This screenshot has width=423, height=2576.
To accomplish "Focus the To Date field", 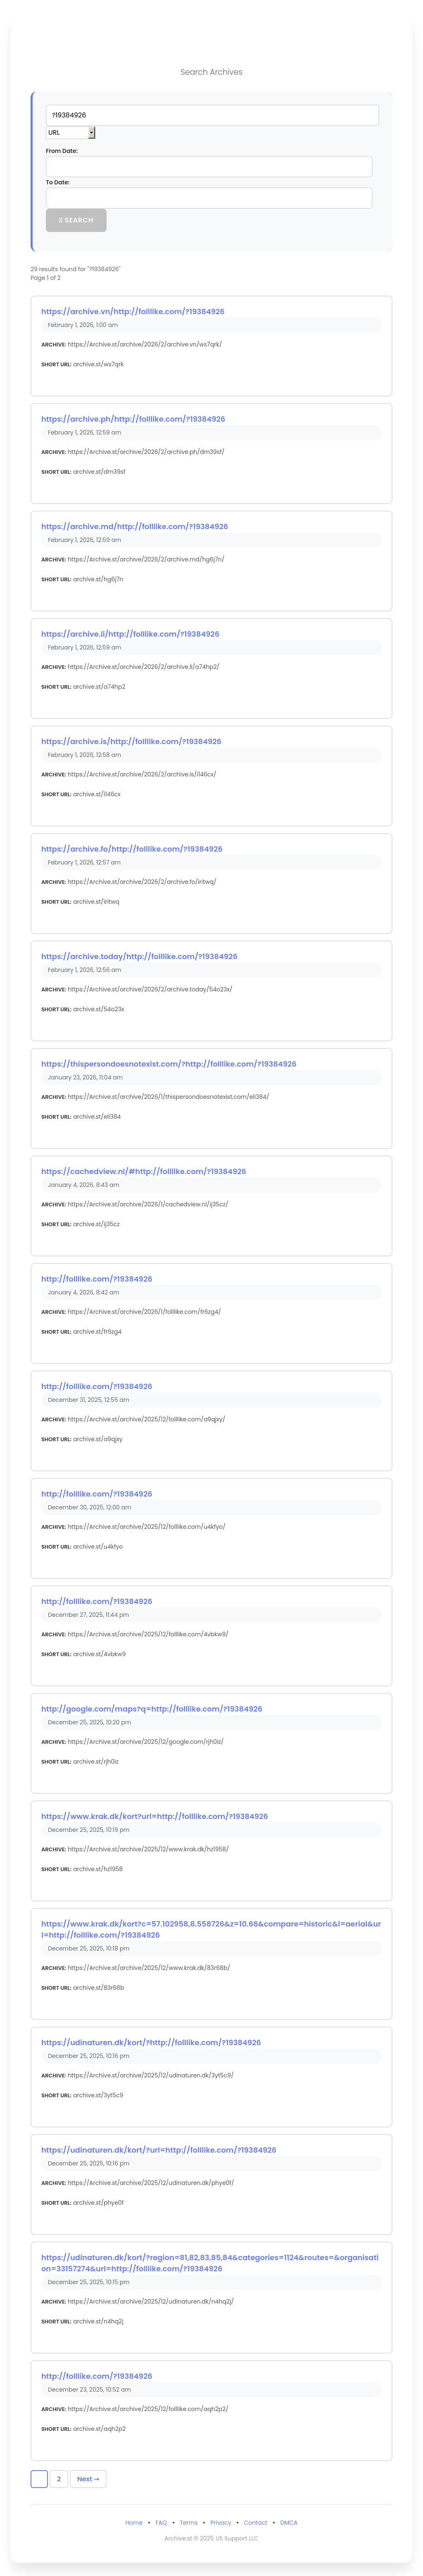I will [209, 198].
